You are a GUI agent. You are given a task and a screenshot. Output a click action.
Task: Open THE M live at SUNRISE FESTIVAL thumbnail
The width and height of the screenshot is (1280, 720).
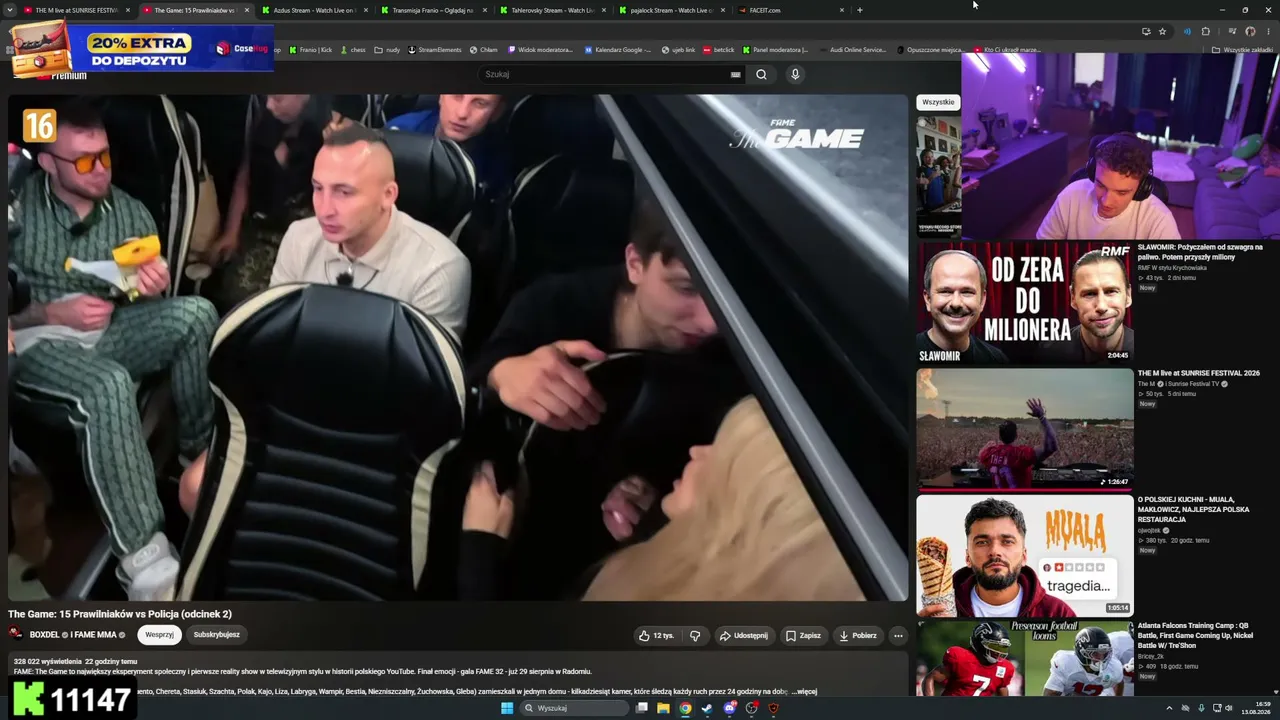[1025, 429]
